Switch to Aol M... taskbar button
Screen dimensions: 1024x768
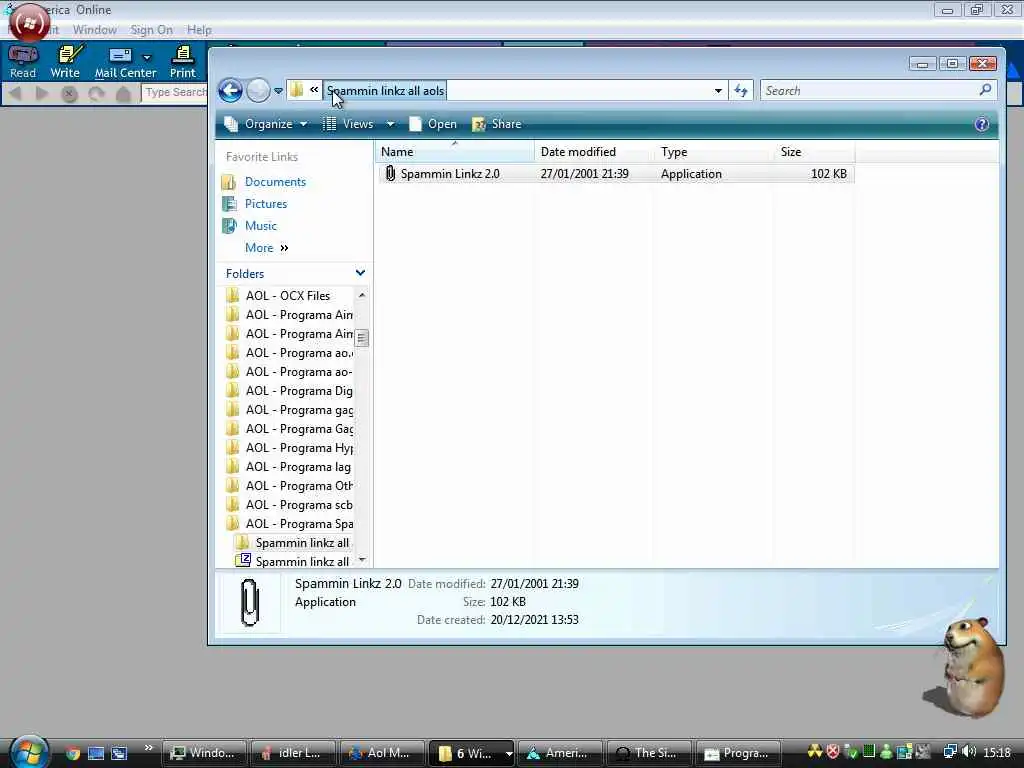pyautogui.click(x=382, y=753)
